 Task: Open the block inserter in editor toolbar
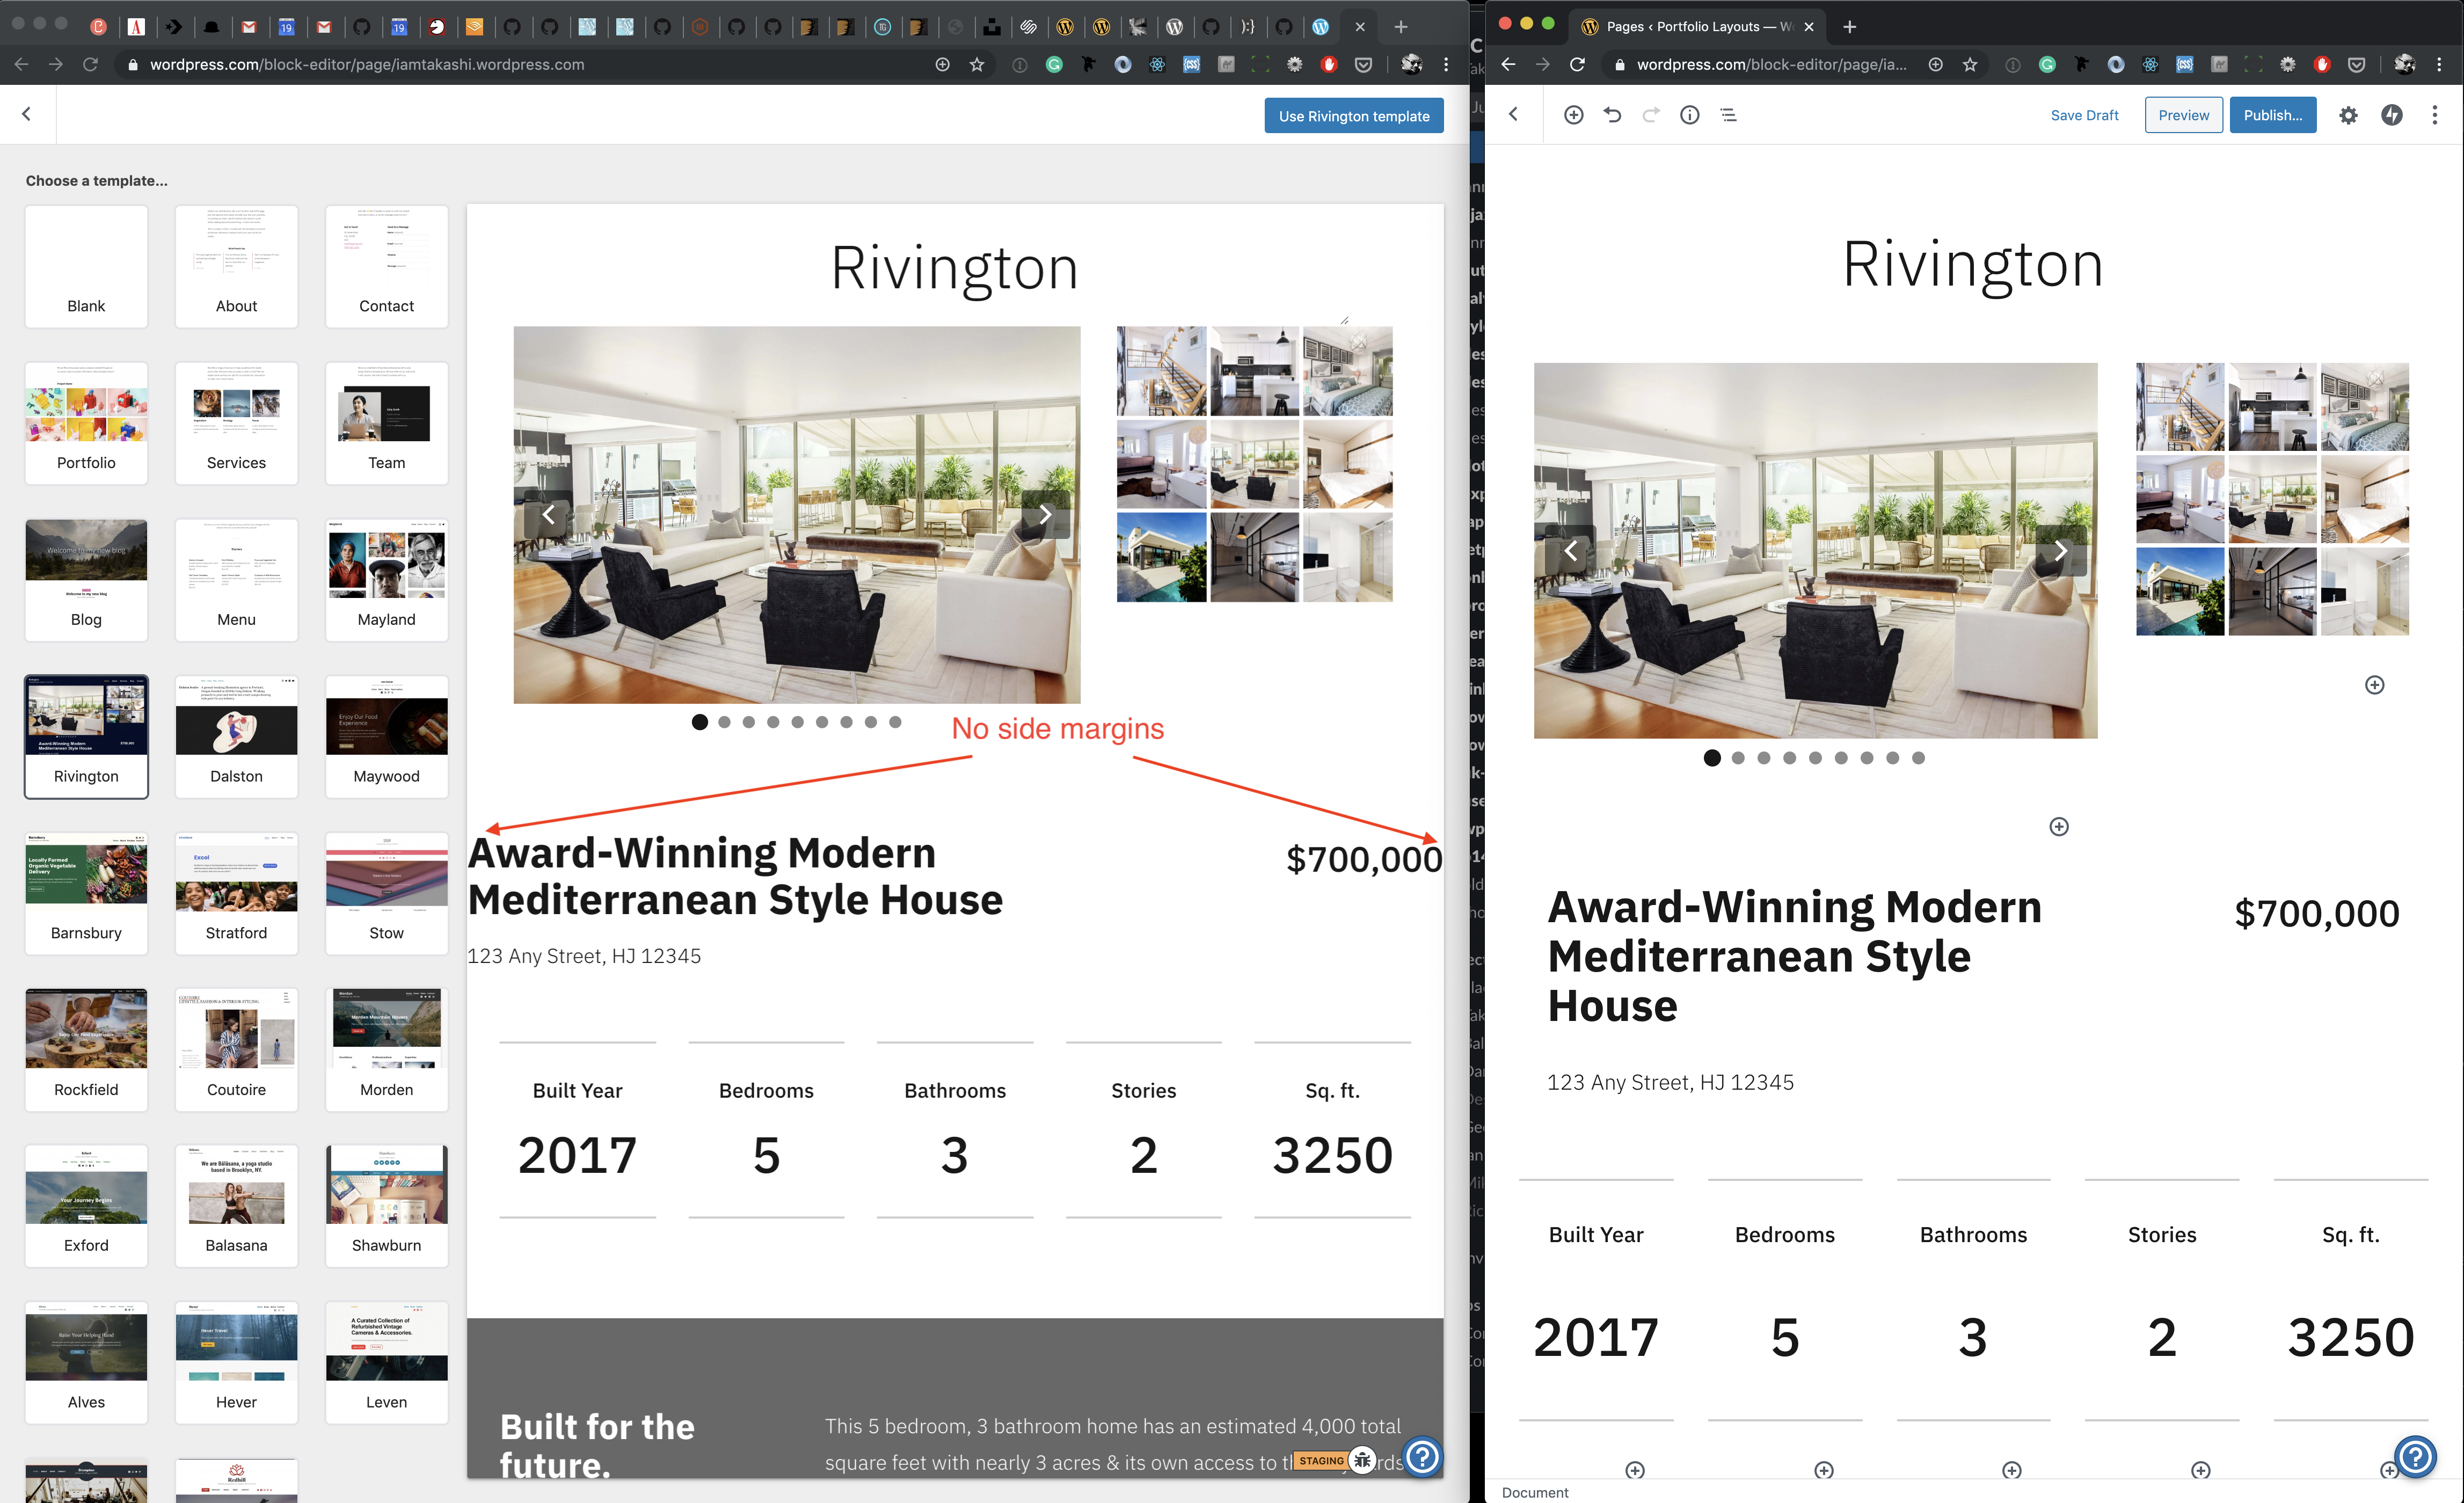1573,115
